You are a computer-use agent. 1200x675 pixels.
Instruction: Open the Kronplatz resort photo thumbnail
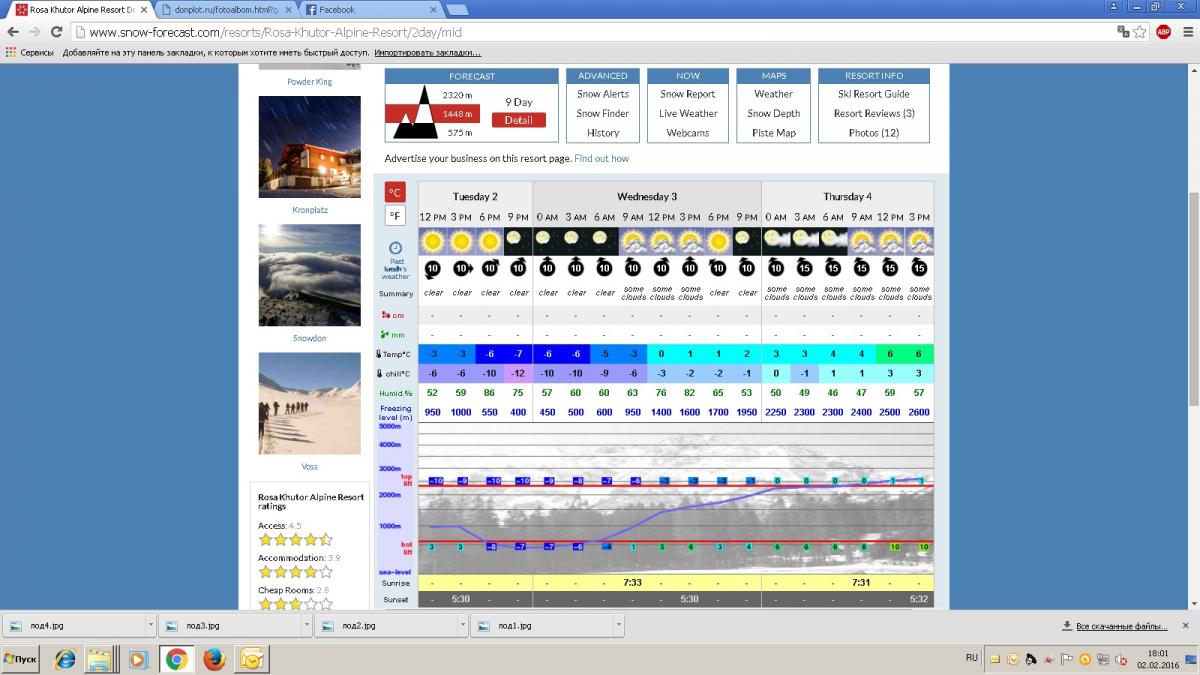(x=310, y=148)
